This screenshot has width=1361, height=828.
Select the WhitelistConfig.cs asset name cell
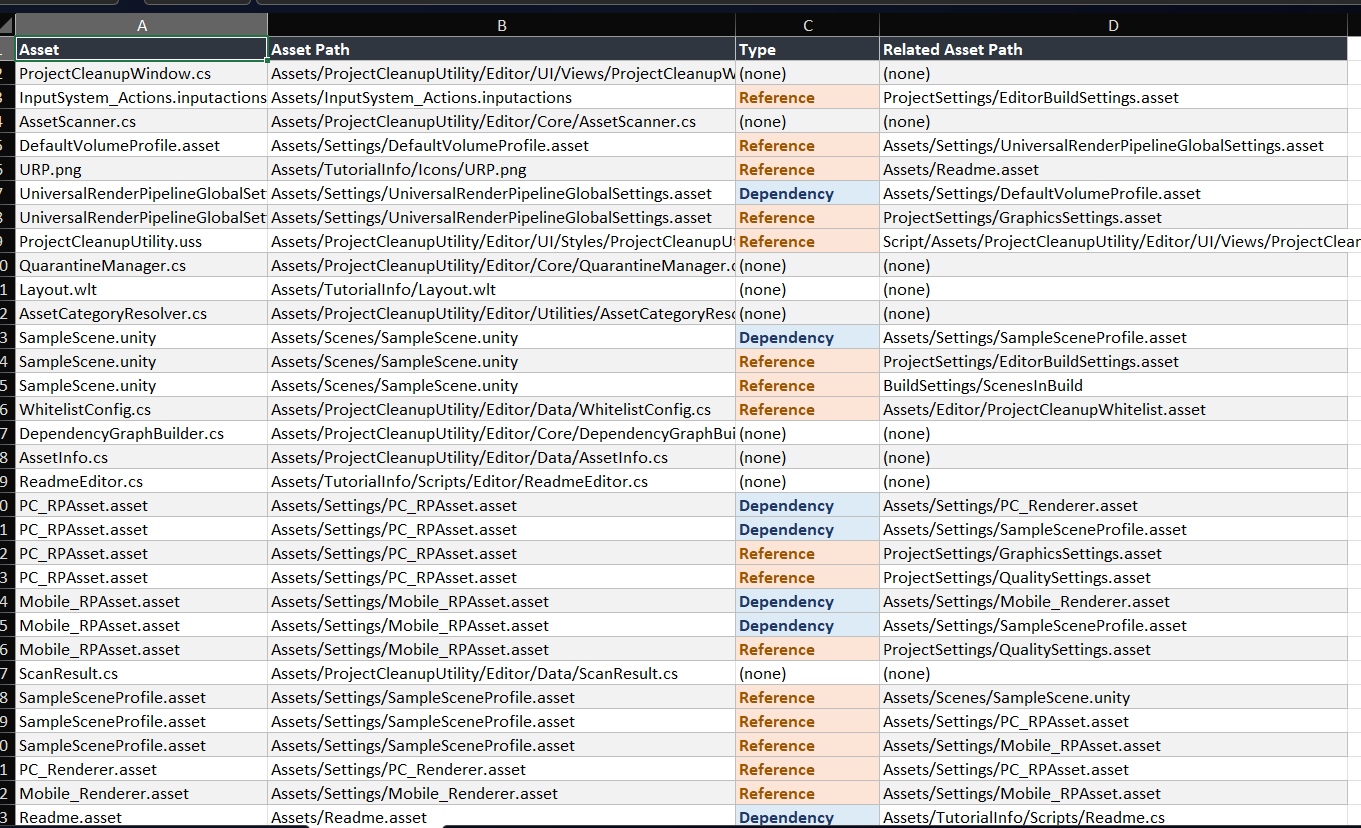click(142, 409)
